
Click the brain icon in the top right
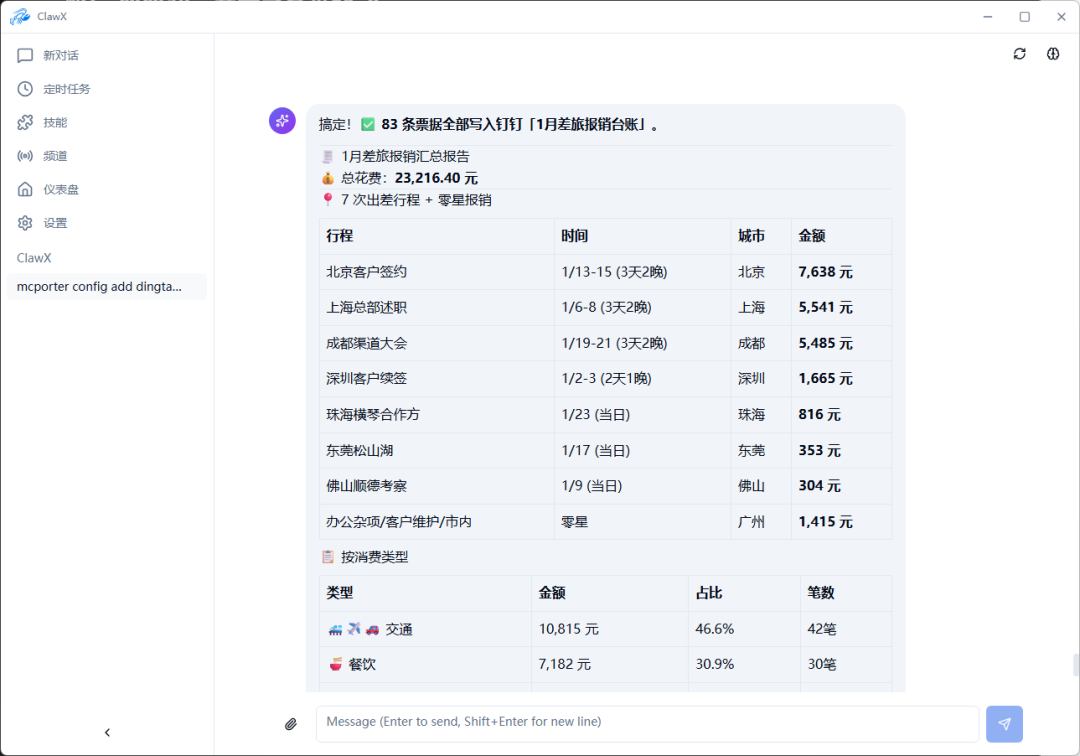click(1053, 54)
